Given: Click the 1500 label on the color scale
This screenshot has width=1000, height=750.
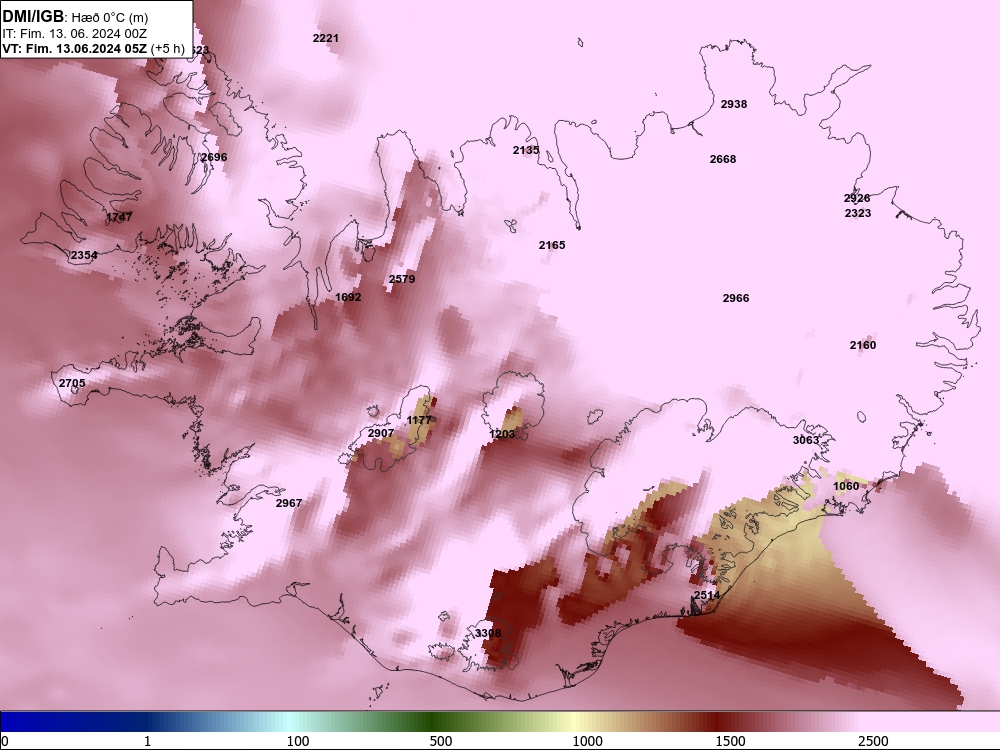Looking at the screenshot, I should [x=730, y=741].
